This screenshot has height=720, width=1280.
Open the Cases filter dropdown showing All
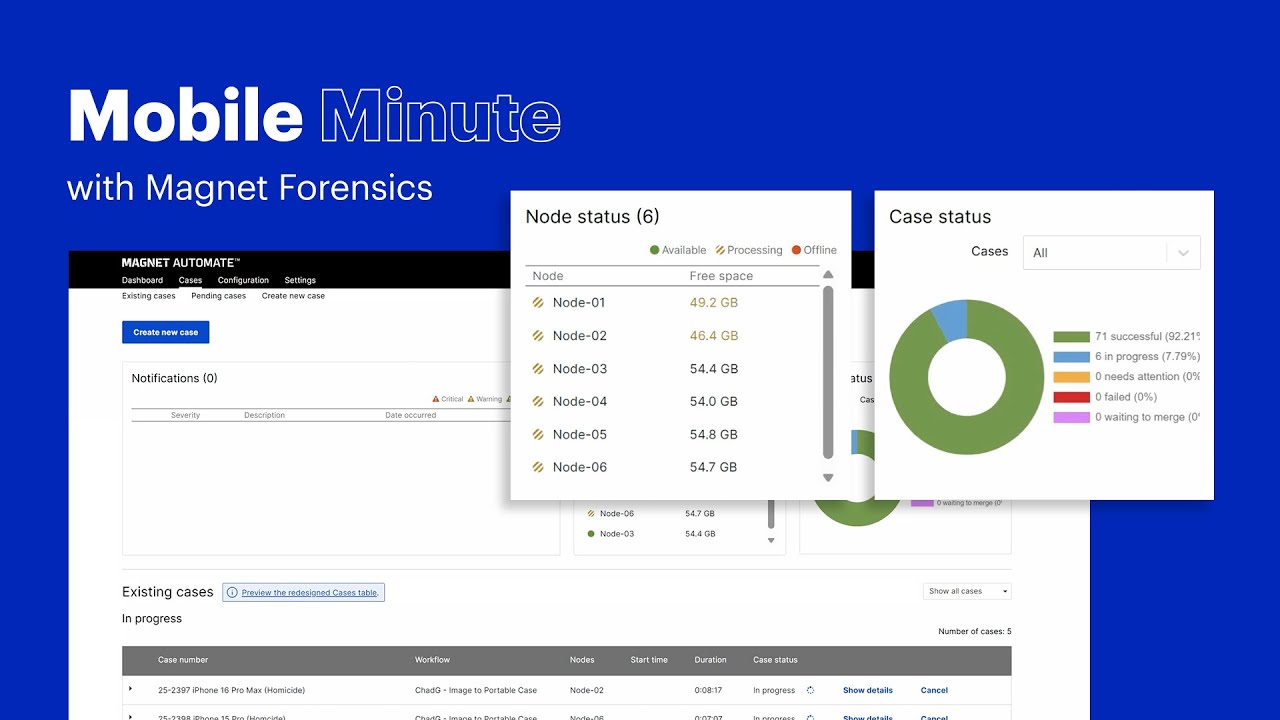(1111, 253)
